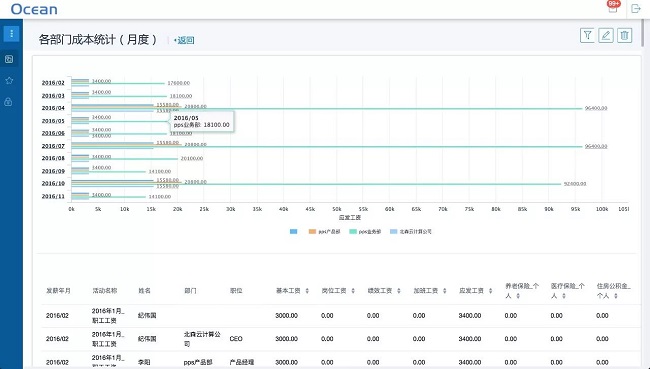
Task: Click the 姓名 column header
Action: tap(144, 291)
